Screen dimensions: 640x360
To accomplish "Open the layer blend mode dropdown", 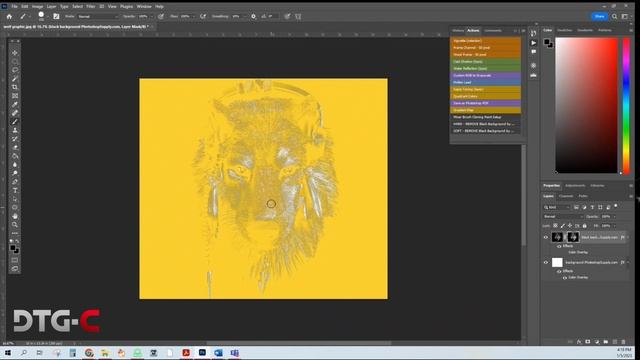I will (x=563, y=216).
